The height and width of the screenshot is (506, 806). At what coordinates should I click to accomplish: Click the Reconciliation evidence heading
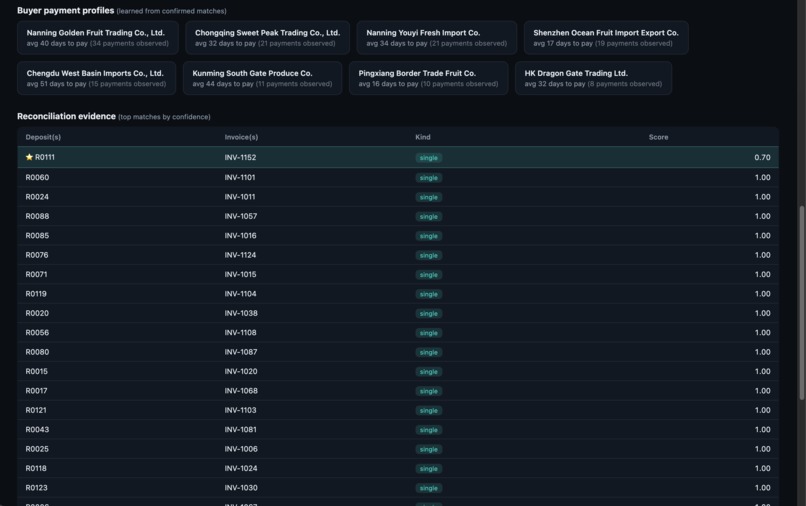[x=66, y=116]
